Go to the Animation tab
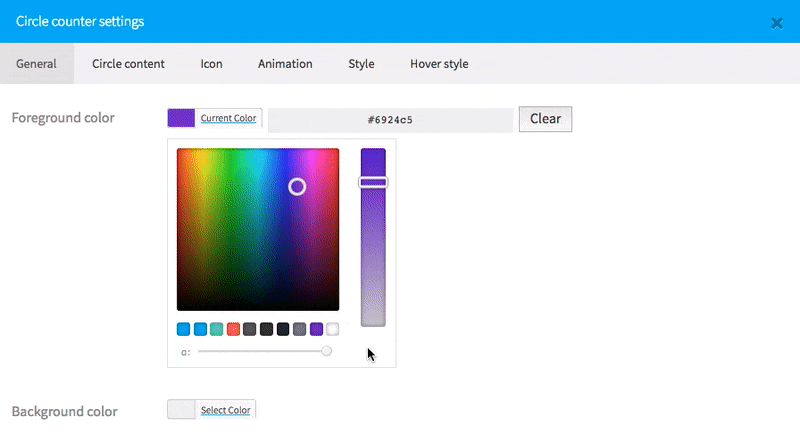Viewport: 800px width, 443px height. 285,64
